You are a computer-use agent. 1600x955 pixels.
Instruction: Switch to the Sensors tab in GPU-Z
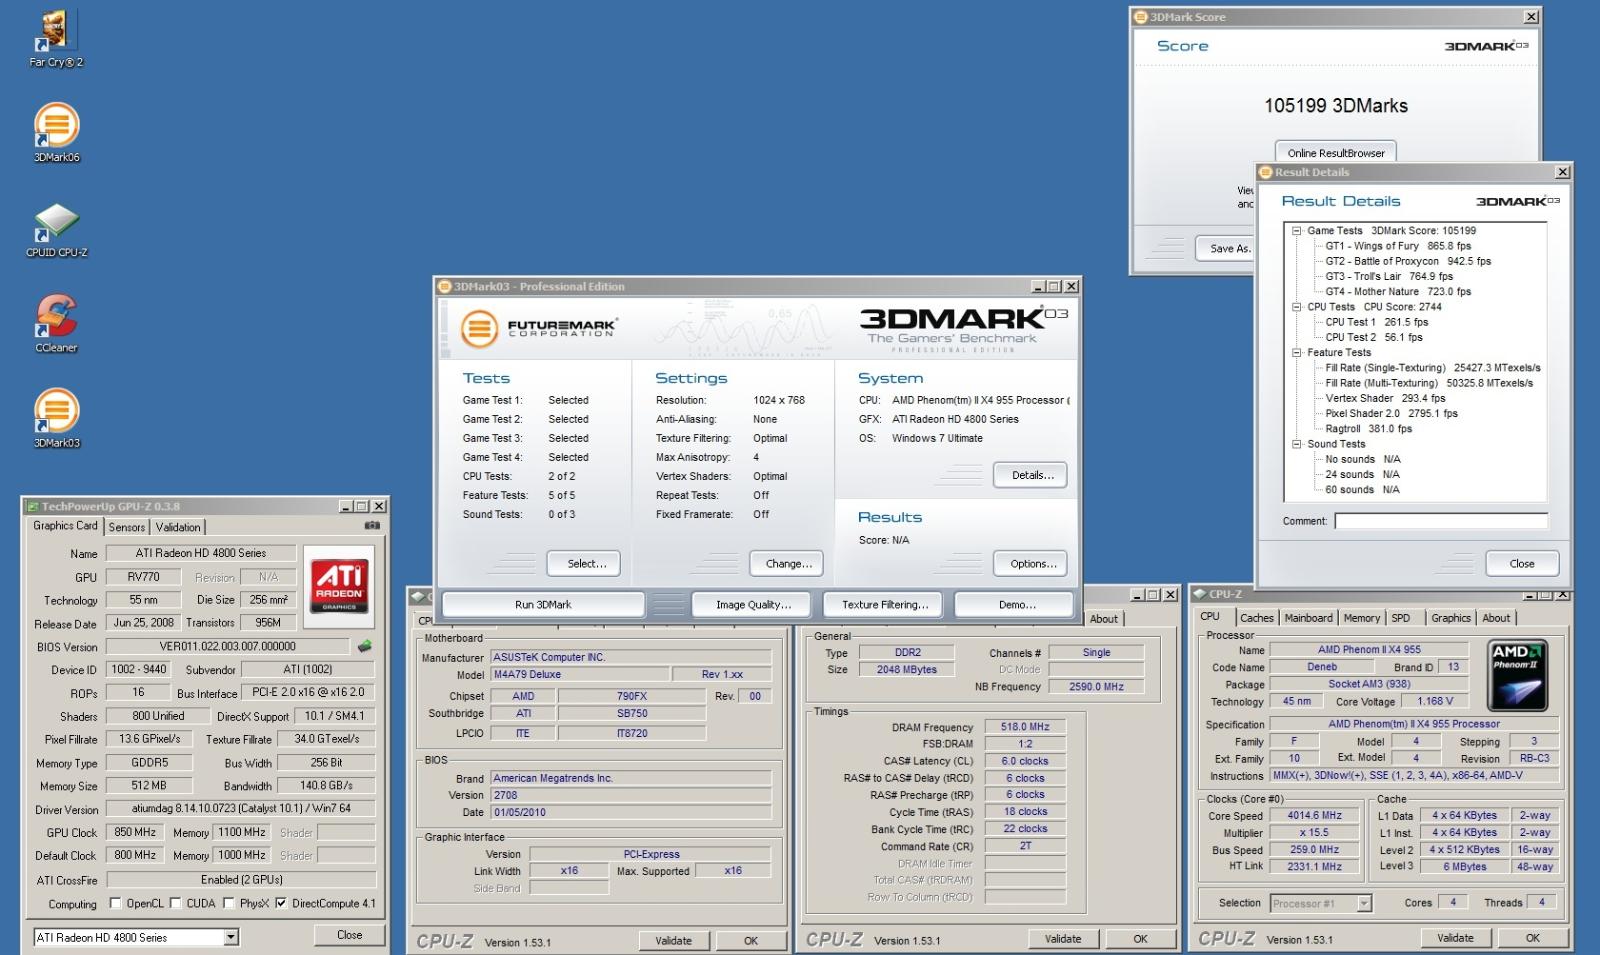point(127,527)
